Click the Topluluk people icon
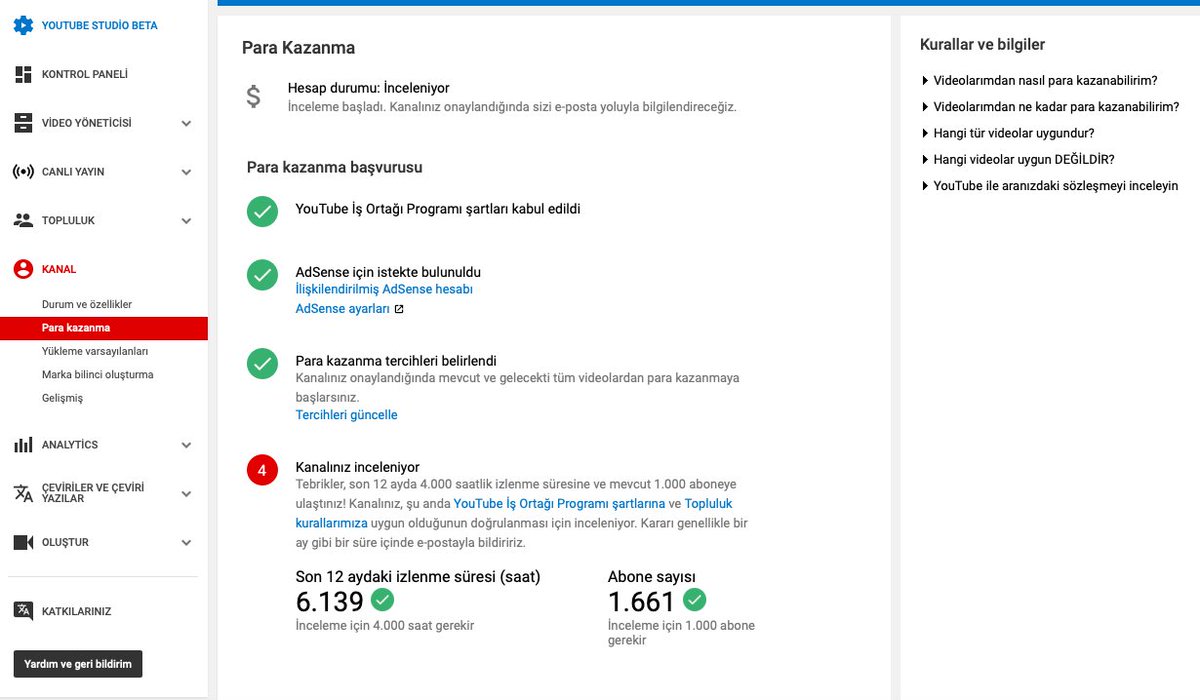This screenshot has height=700, width=1200. pos(23,220)
